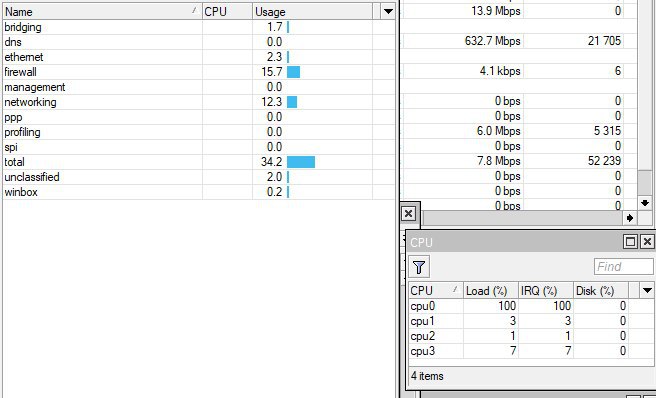
Task: Select the spi row
Action: click(199, 147)
